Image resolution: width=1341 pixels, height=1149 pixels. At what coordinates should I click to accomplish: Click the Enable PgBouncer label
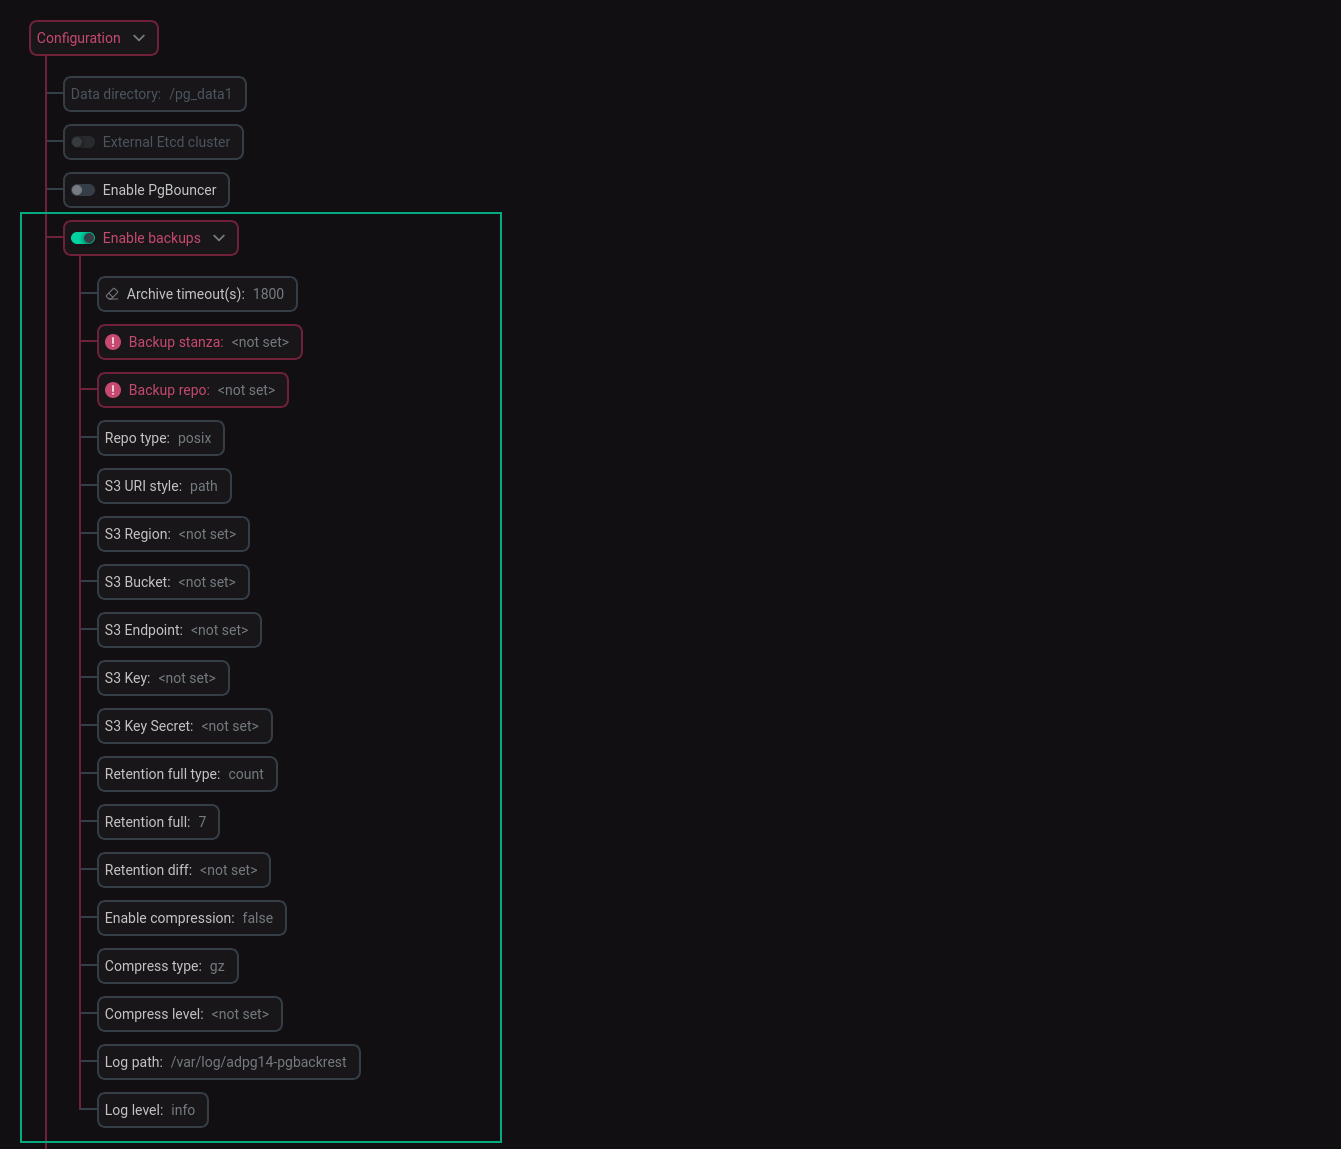pyautogui.click(x=159, y=190)
